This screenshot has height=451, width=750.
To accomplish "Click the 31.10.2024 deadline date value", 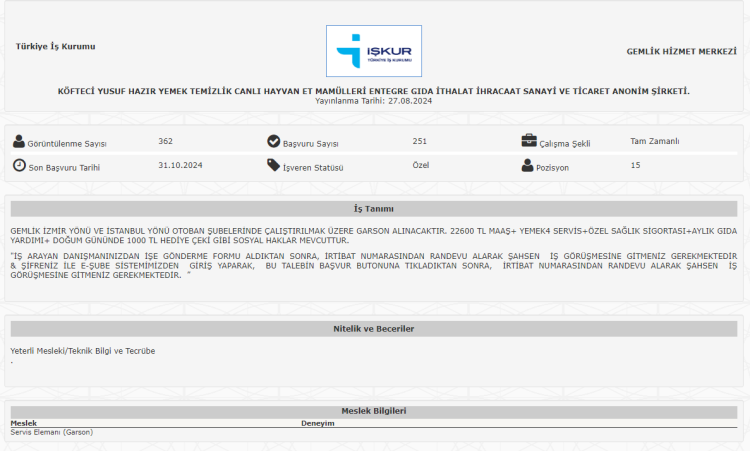I will point(180,165).
